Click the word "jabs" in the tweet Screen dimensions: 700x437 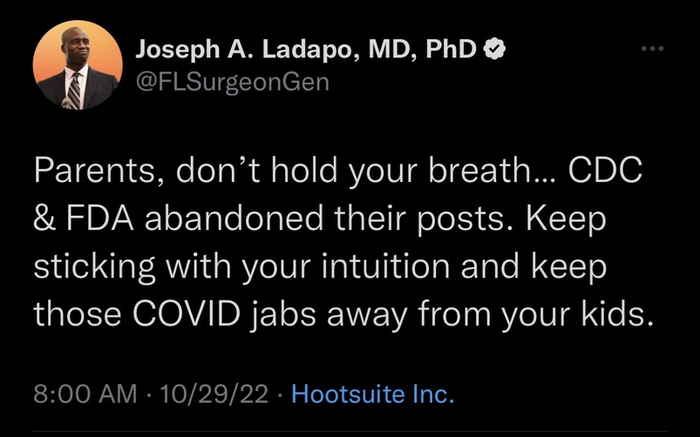click(x=277, y=315)
